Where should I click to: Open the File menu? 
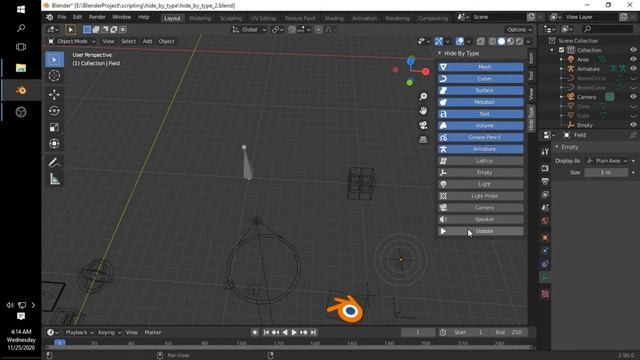coord(62,17)
